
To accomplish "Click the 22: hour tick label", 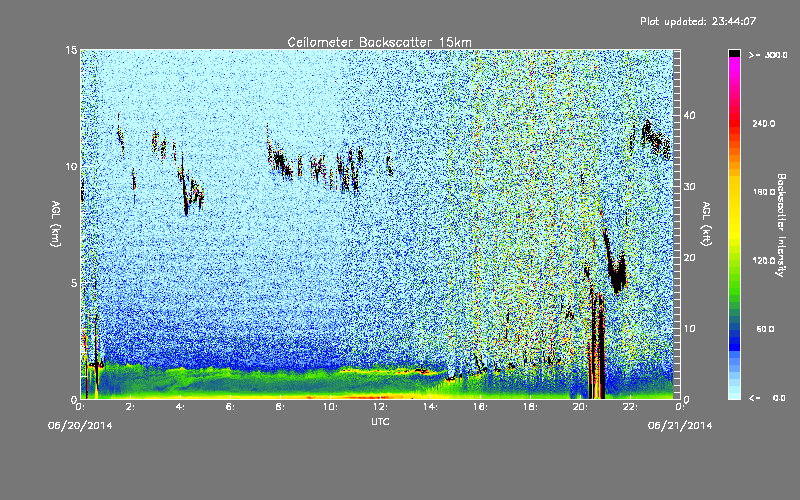I will (x=630, y=407).
